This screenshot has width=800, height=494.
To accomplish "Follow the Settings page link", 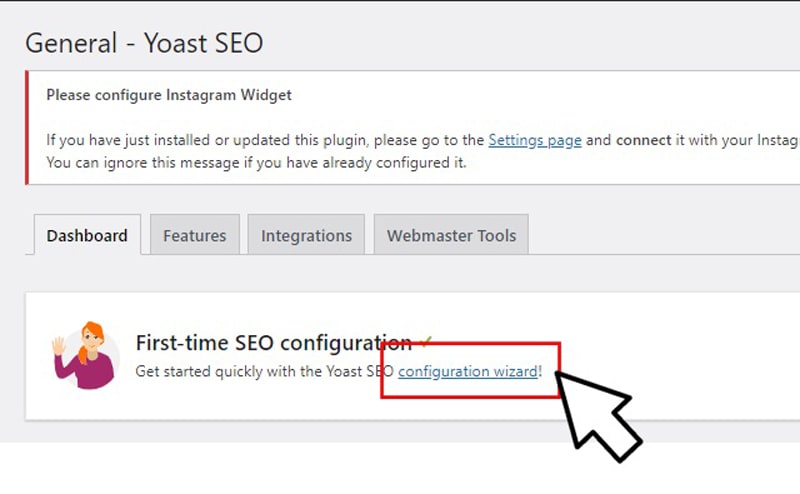I will pyautogui.click(x=535, y=140).
